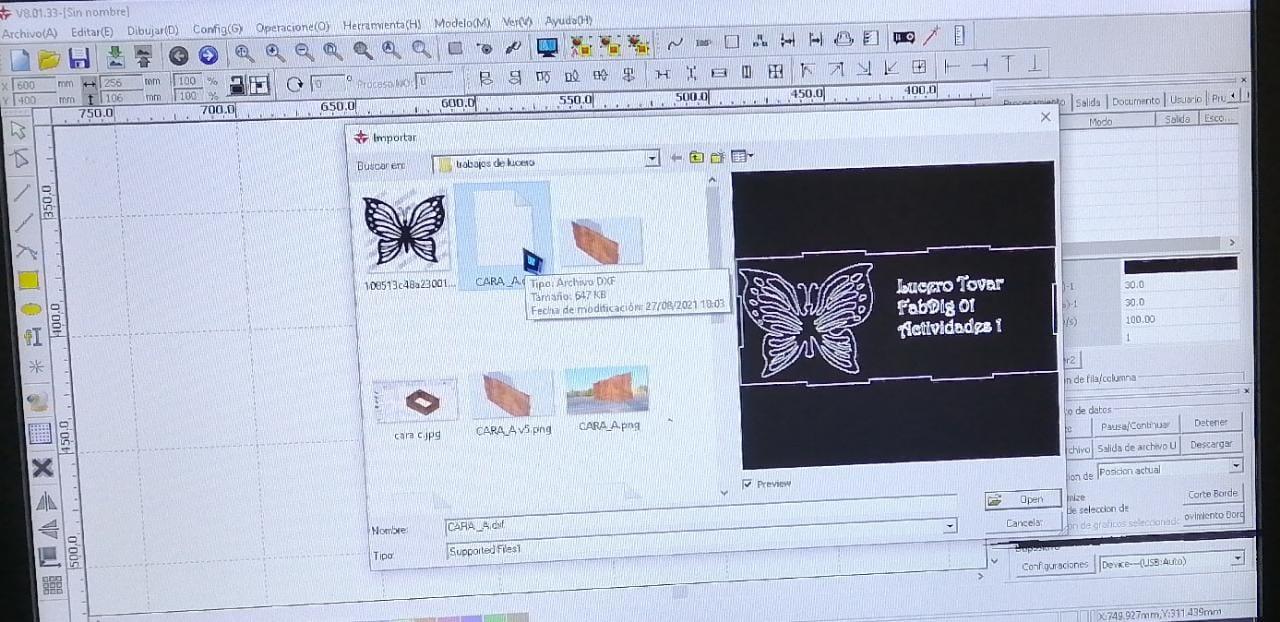Click the import icon with green down arrow

115,57
